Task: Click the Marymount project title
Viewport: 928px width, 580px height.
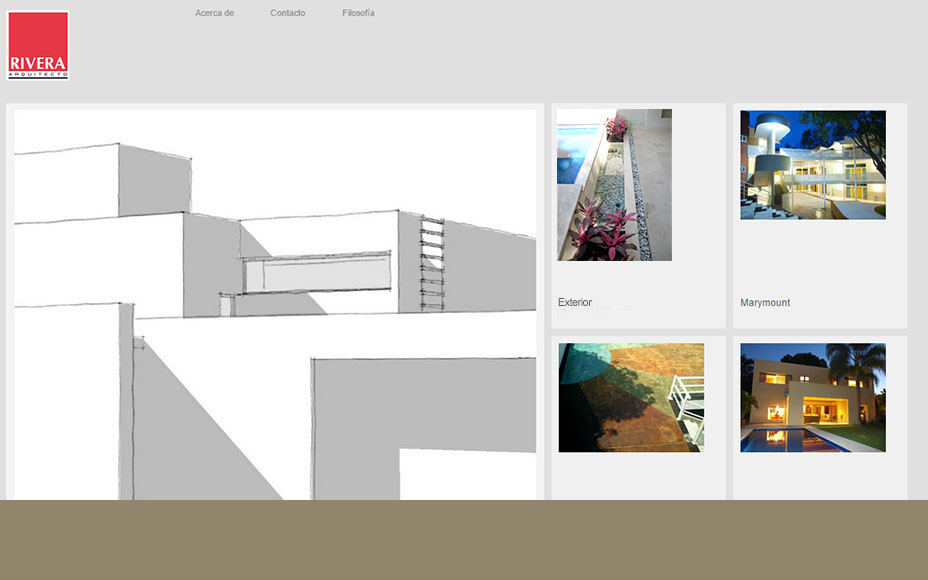Action: (765, 302)
